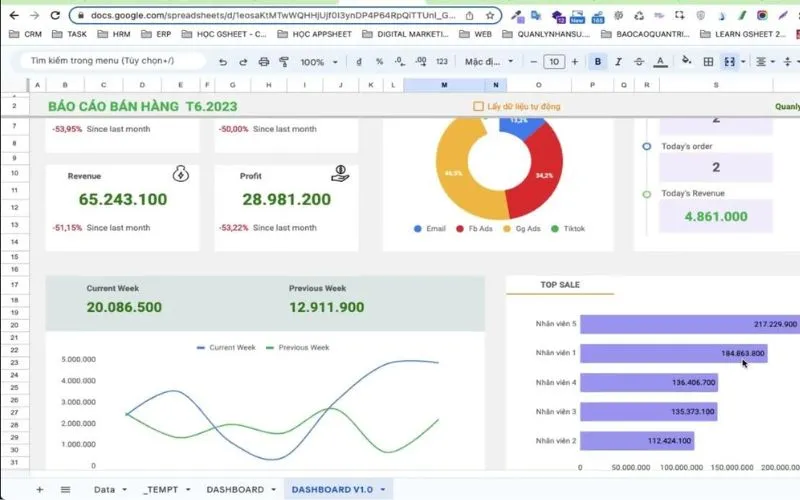Click the font size input field
The height and width of the screenshot is (500, 800).
point(553,62)
